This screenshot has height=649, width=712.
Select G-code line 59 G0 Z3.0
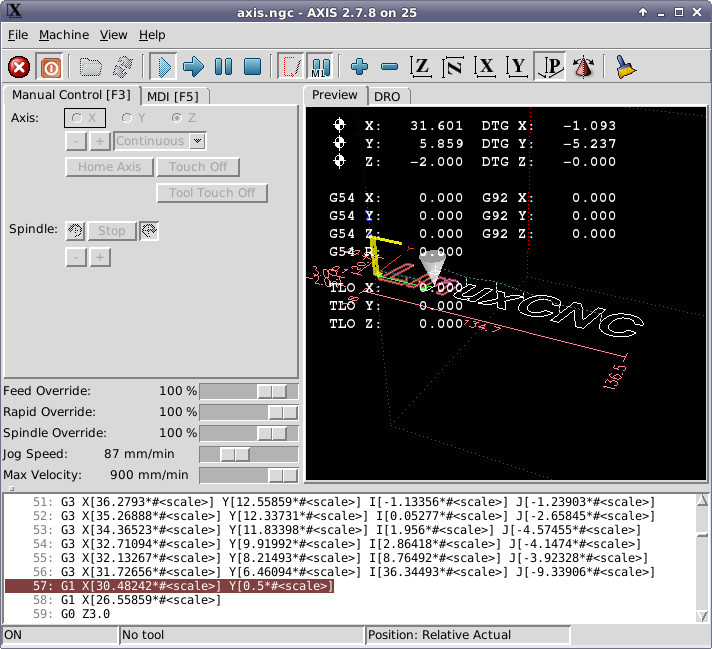click(x=72, y=614)
